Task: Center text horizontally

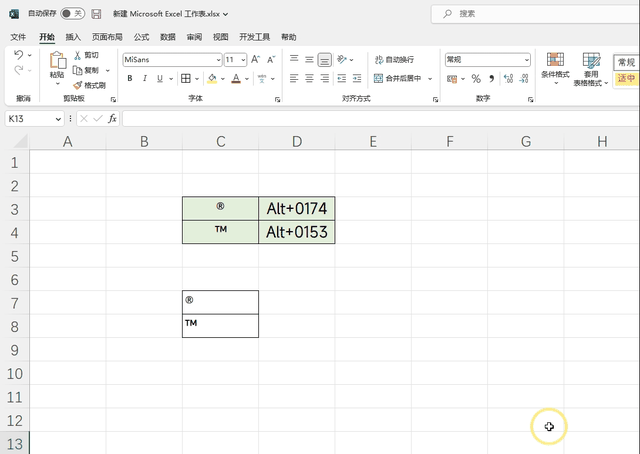Action: (x=309, y=78)
